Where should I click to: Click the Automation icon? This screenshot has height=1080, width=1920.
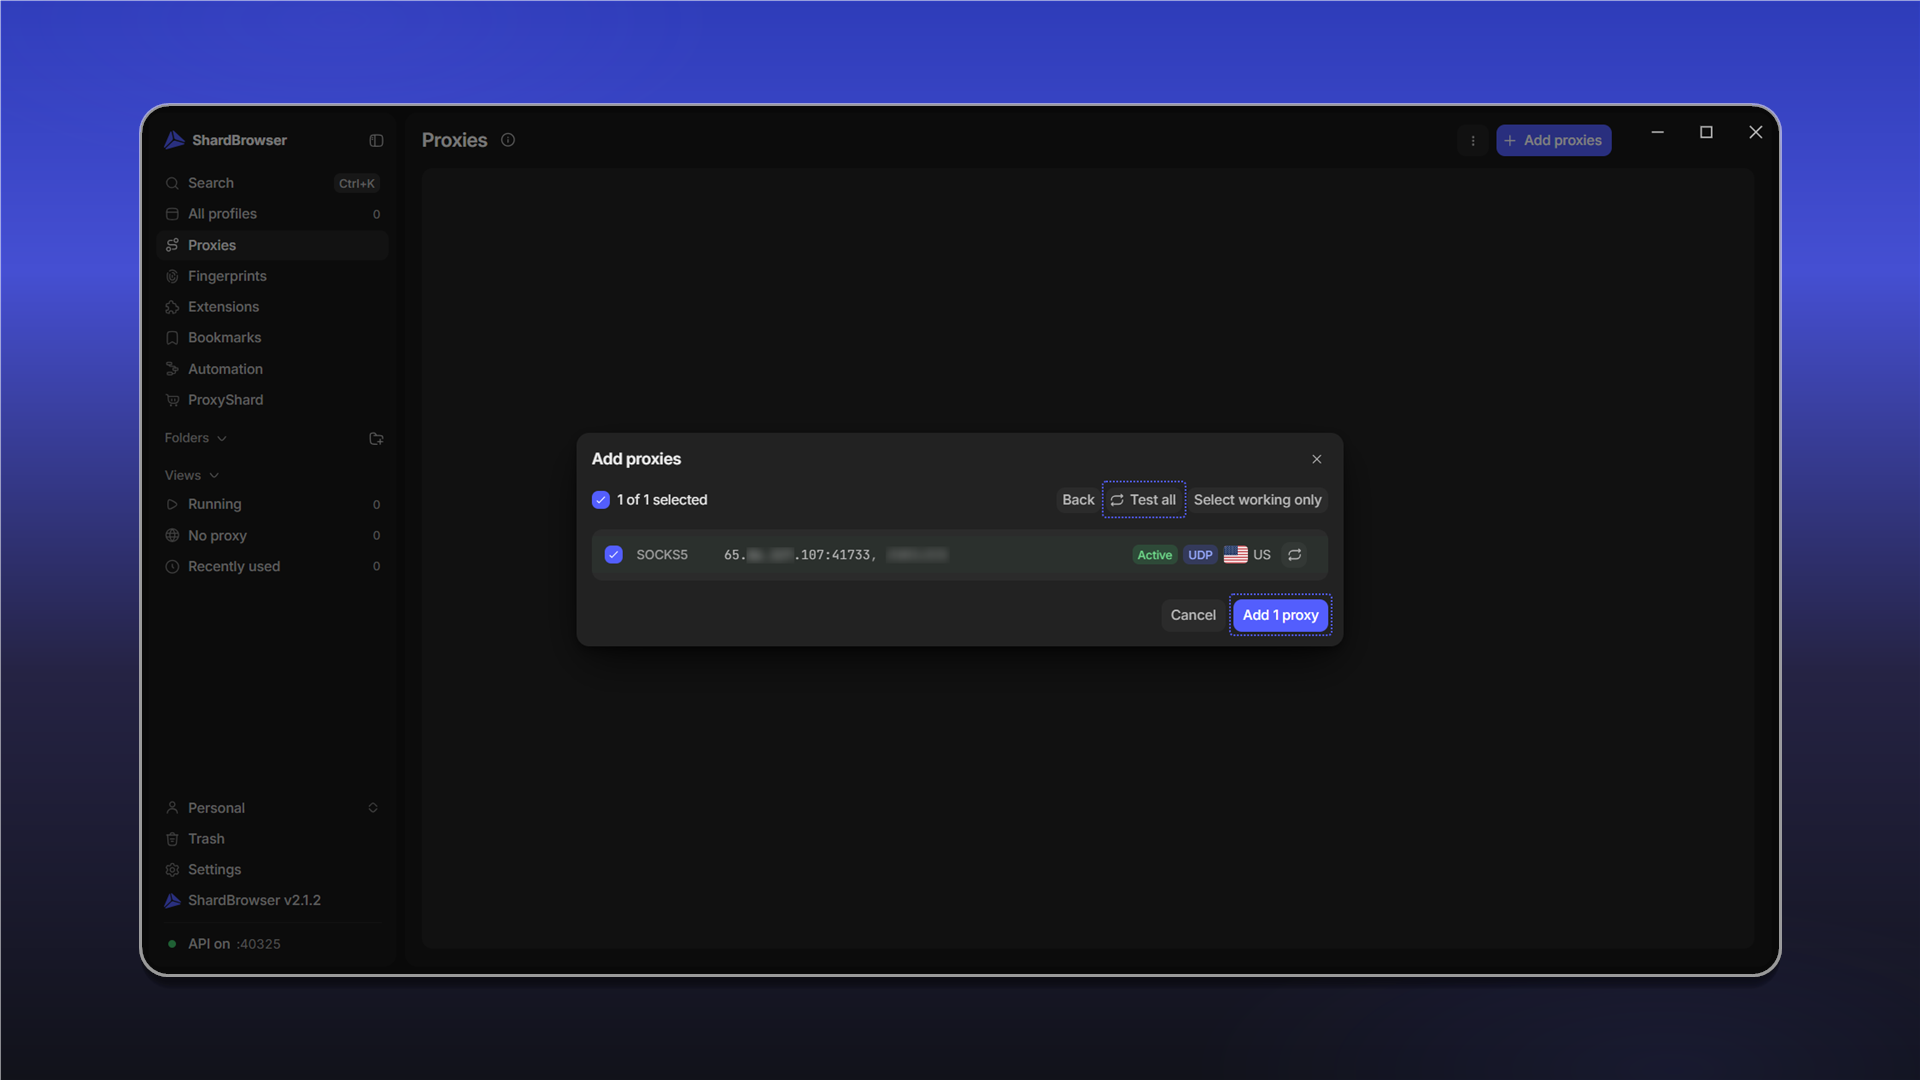(172, 369)
